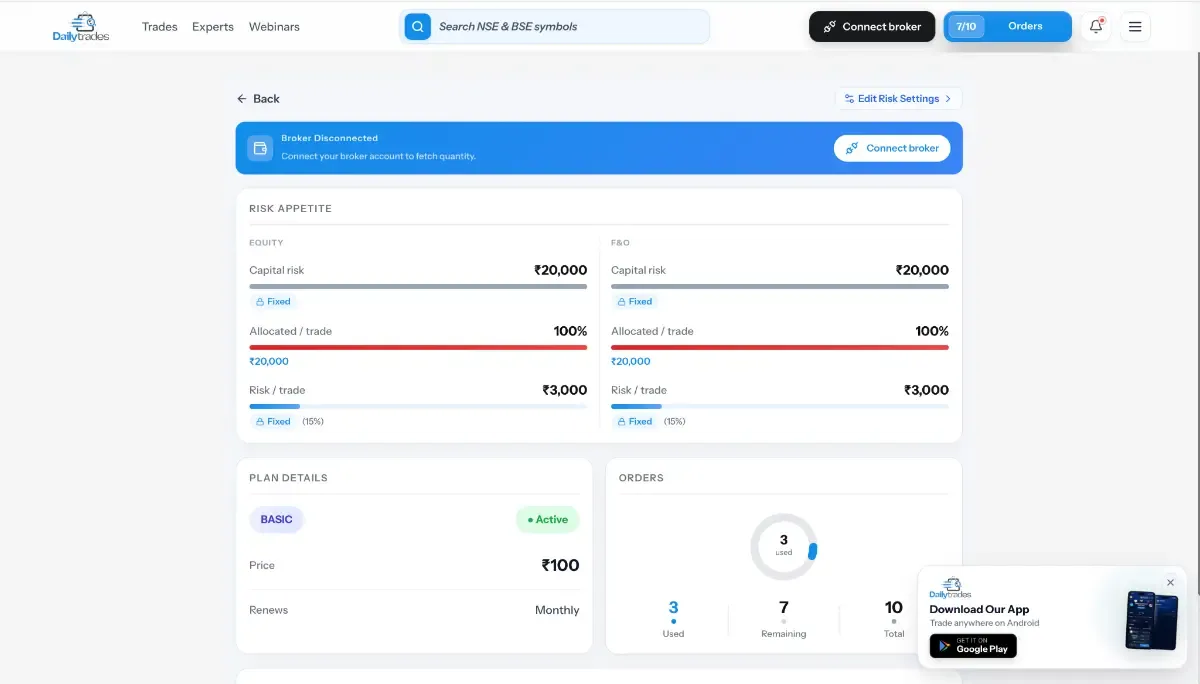This screenshot has height=684, width=1200.
Task: Click the Broker Disconnected heading
Action: pyautogui.click(x=329, y=138)
